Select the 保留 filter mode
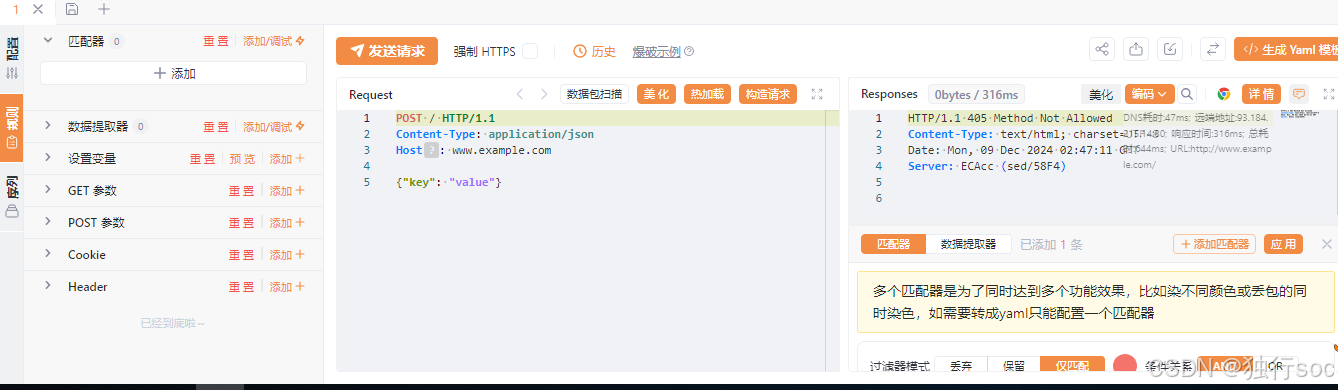This screenshot has height=390, width=1338. (1014, 367)
